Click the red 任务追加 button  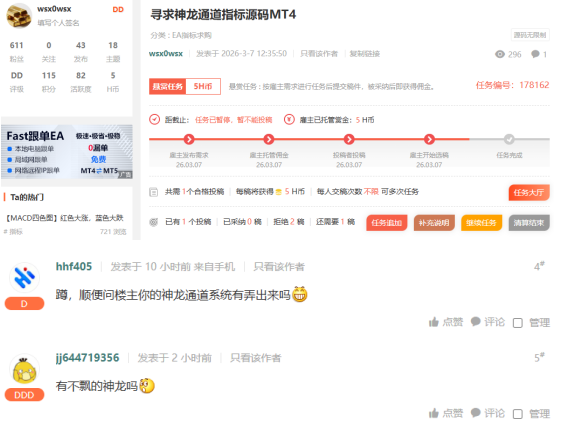[x=387, y=223]
